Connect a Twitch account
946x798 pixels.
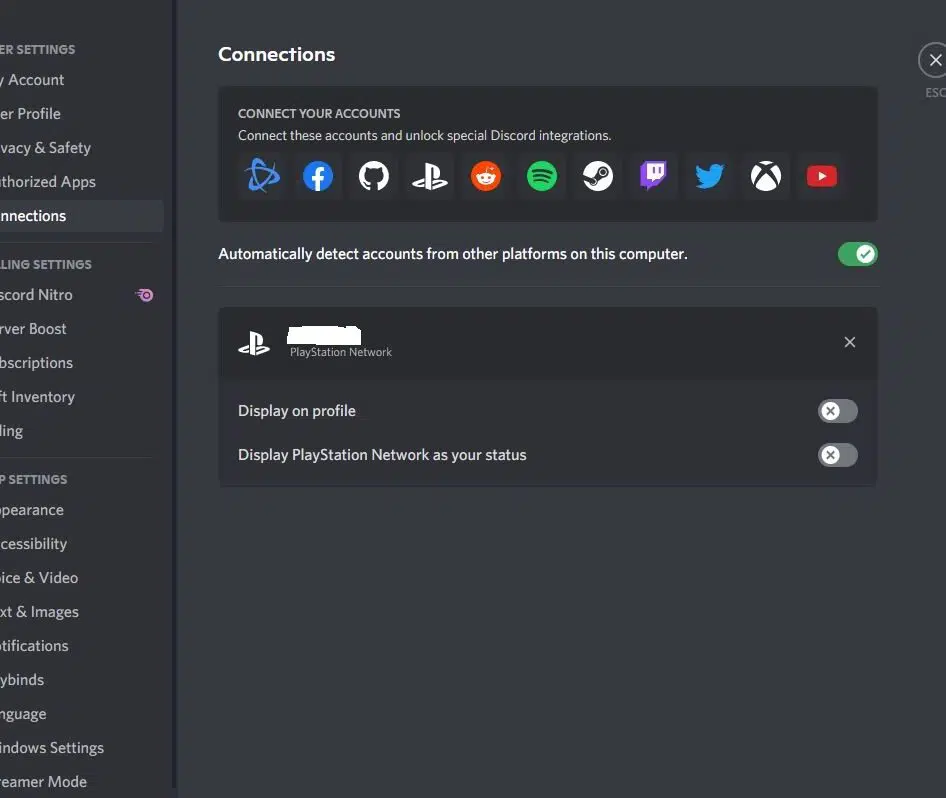click(653, 176)
